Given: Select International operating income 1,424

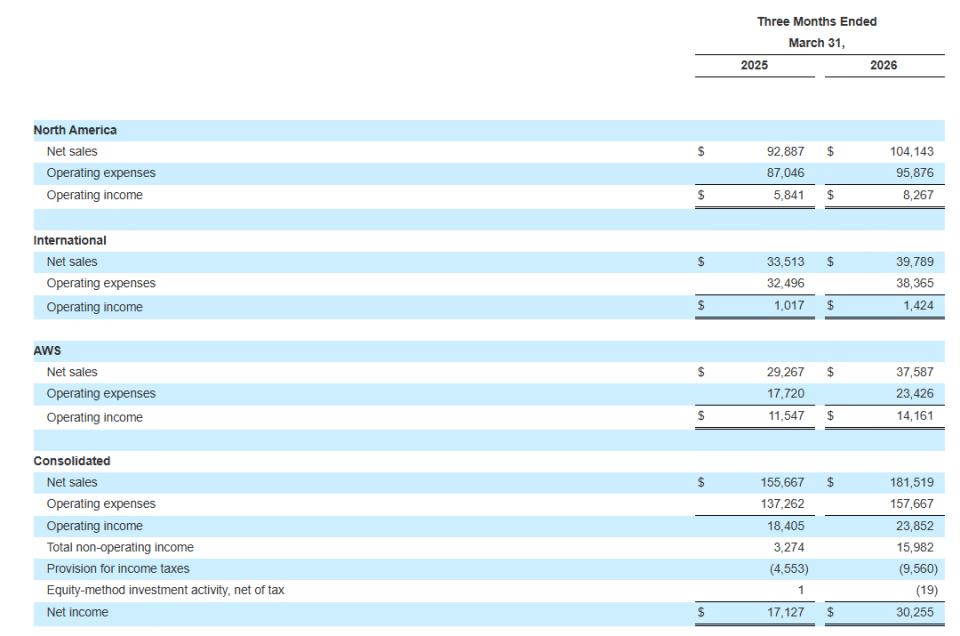Looking at the screenshot, I should pos(918,305).
